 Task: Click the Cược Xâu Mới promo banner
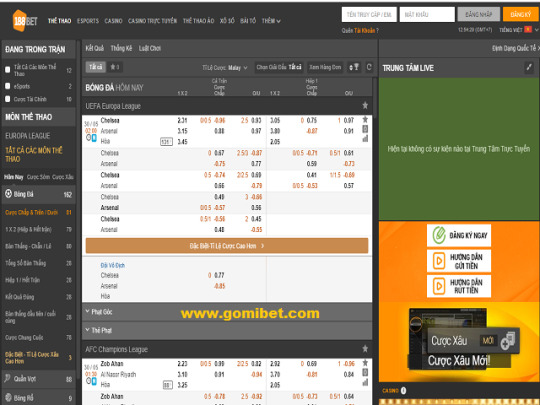(459, 342)
